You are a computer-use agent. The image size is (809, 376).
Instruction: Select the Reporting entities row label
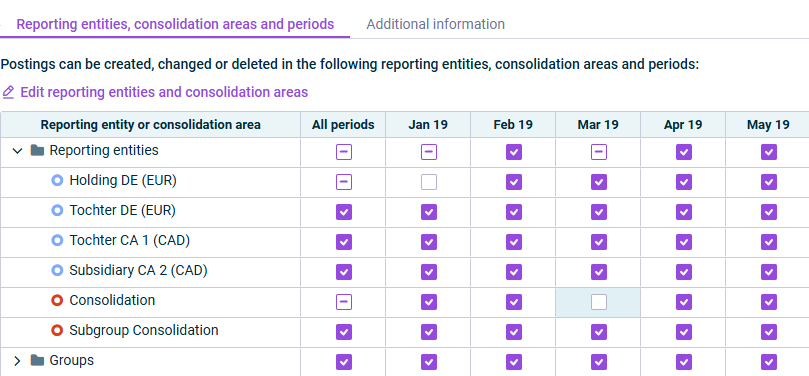[104, 151]
